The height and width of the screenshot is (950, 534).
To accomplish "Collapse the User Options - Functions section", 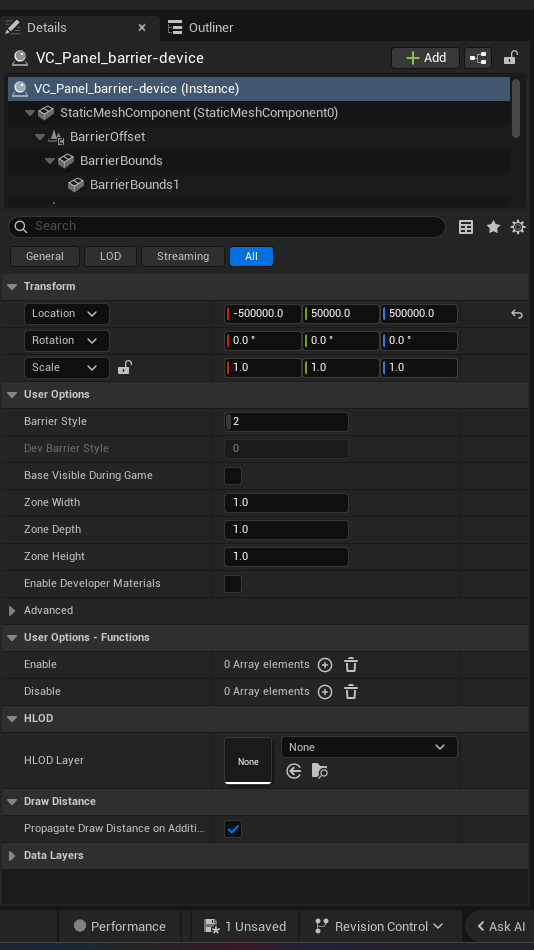I will pyautogui.click(x=12, y=637).
